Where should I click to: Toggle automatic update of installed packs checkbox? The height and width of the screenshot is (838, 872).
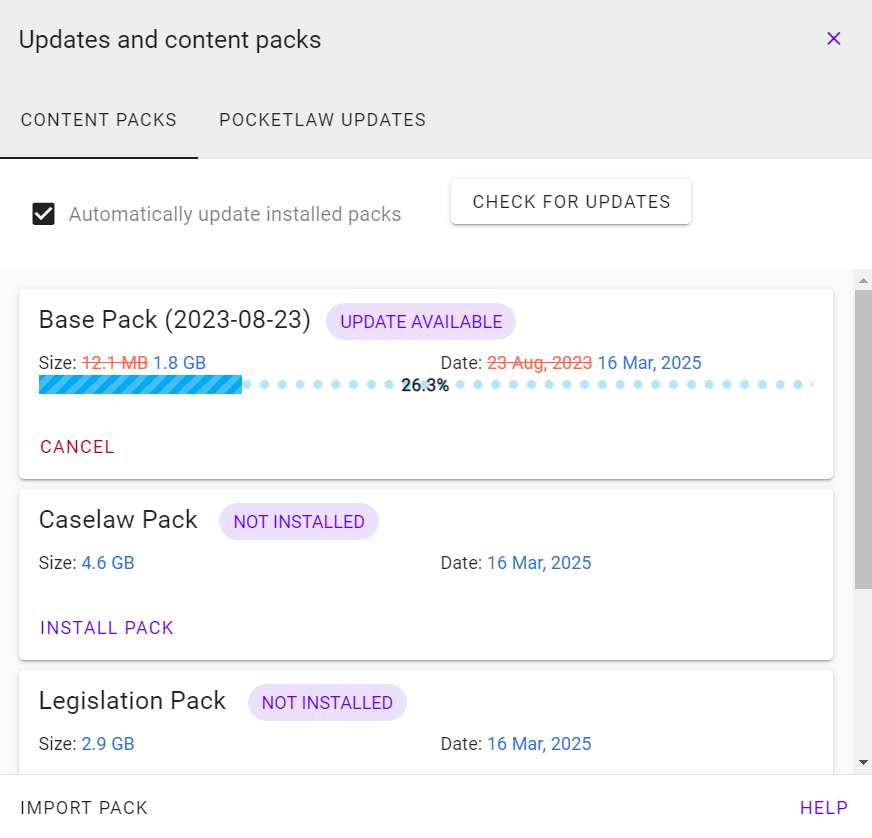click(x=43, y=214)
